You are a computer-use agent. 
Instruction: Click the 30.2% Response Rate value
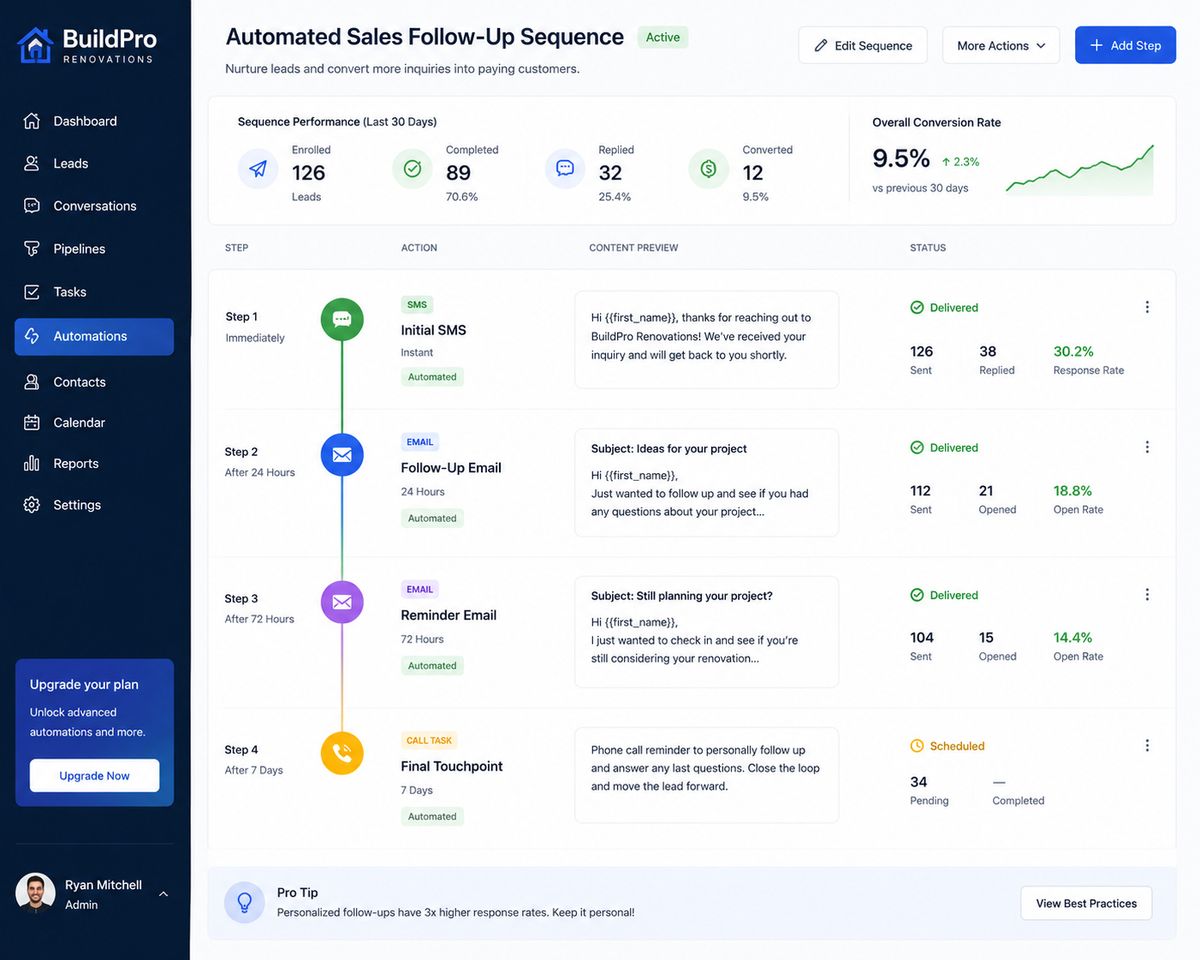[x=1074, y=351]
